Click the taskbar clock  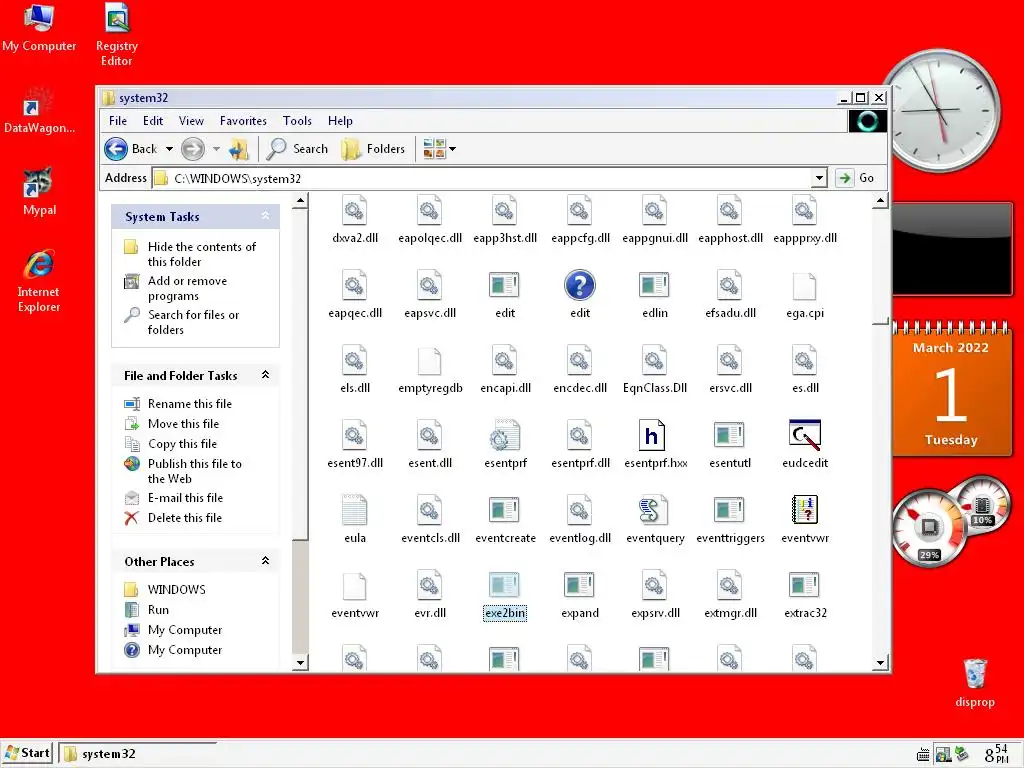[x=997, y=754]
